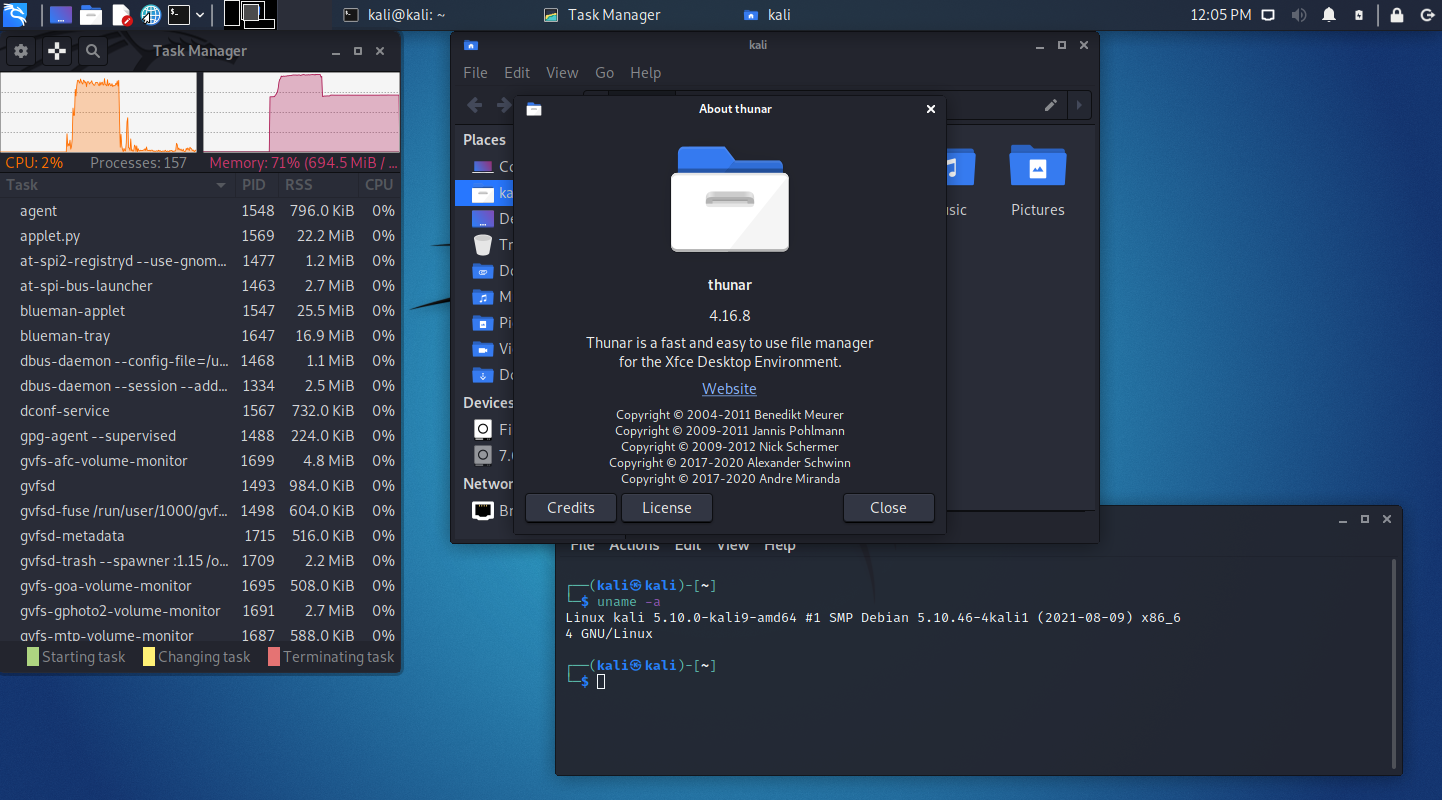
Task: Open the File menu in Thunar
Action: click(x=475, y=73)
